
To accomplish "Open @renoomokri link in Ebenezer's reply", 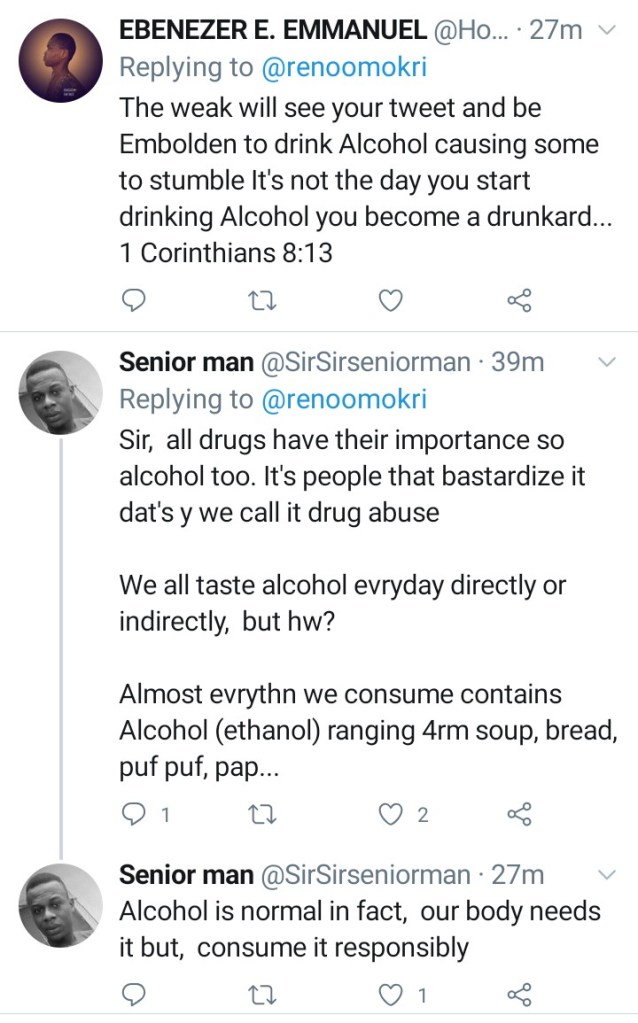I will click(x=343, y=68).
